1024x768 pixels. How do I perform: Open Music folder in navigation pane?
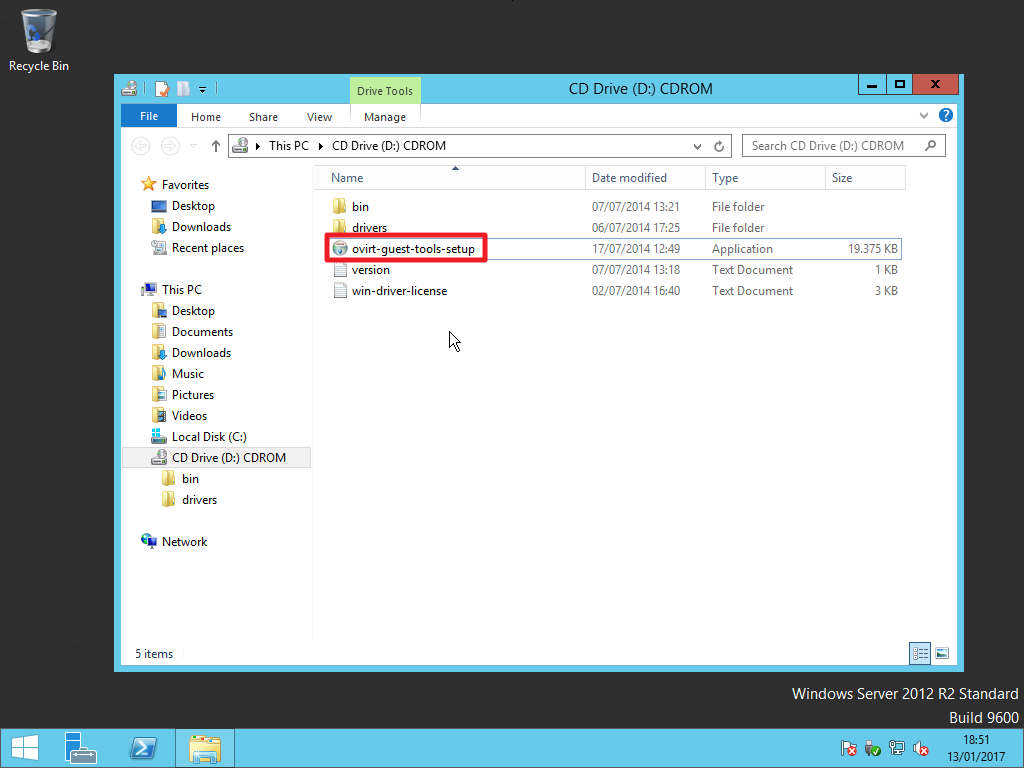tap(187, 374)
